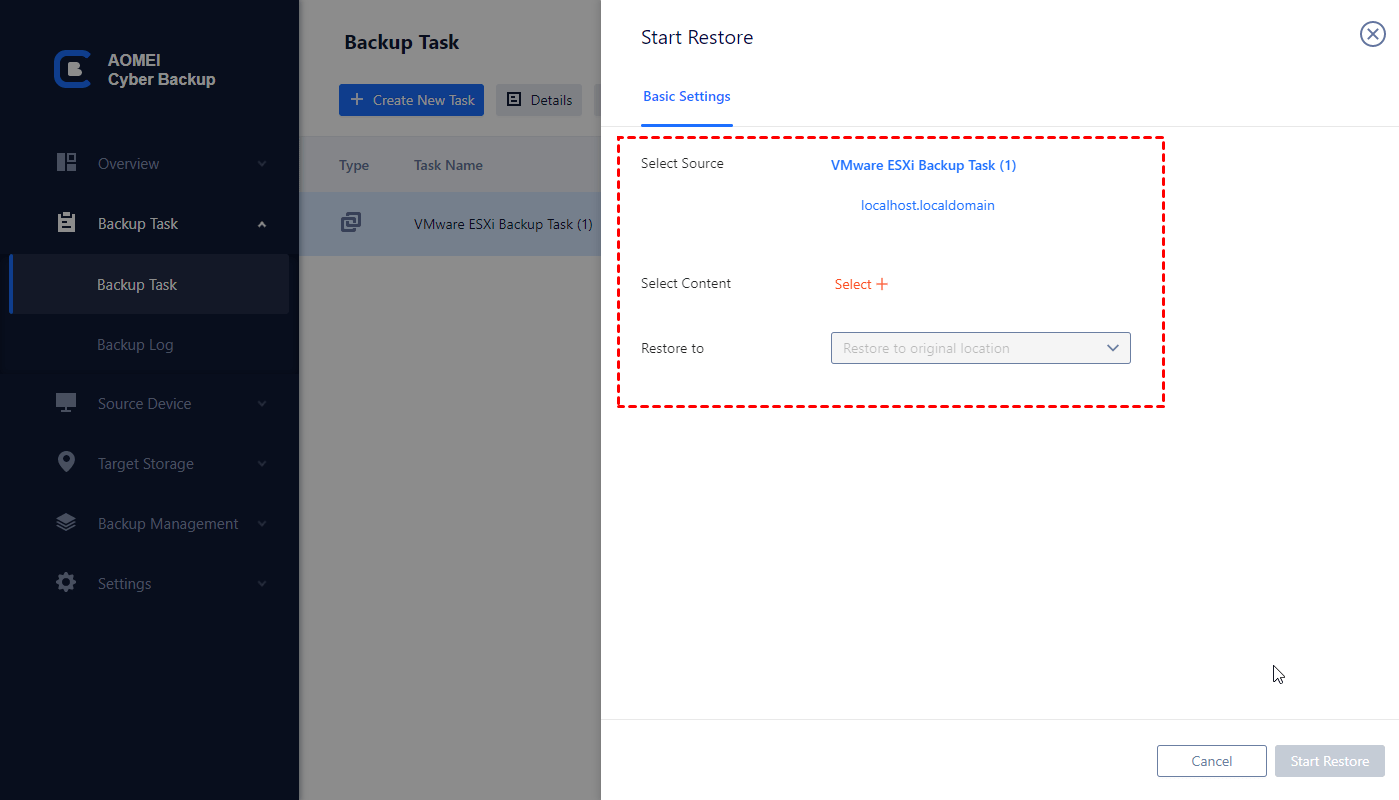The height and width of the screenshot is (800, 1399).
Task: Select the Basic Settings tab
Action: (x=686, y=97)
